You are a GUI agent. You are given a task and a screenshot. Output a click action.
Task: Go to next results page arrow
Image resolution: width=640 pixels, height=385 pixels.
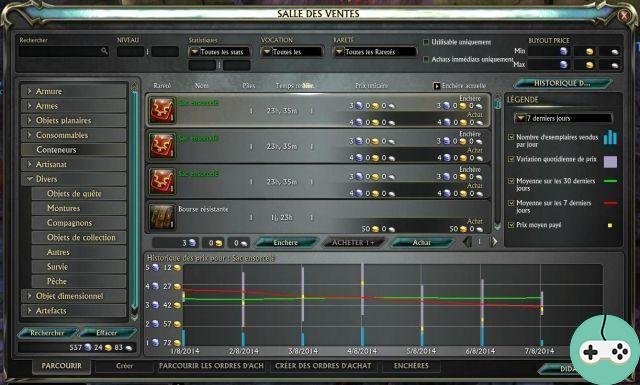[x=494, y=242]
